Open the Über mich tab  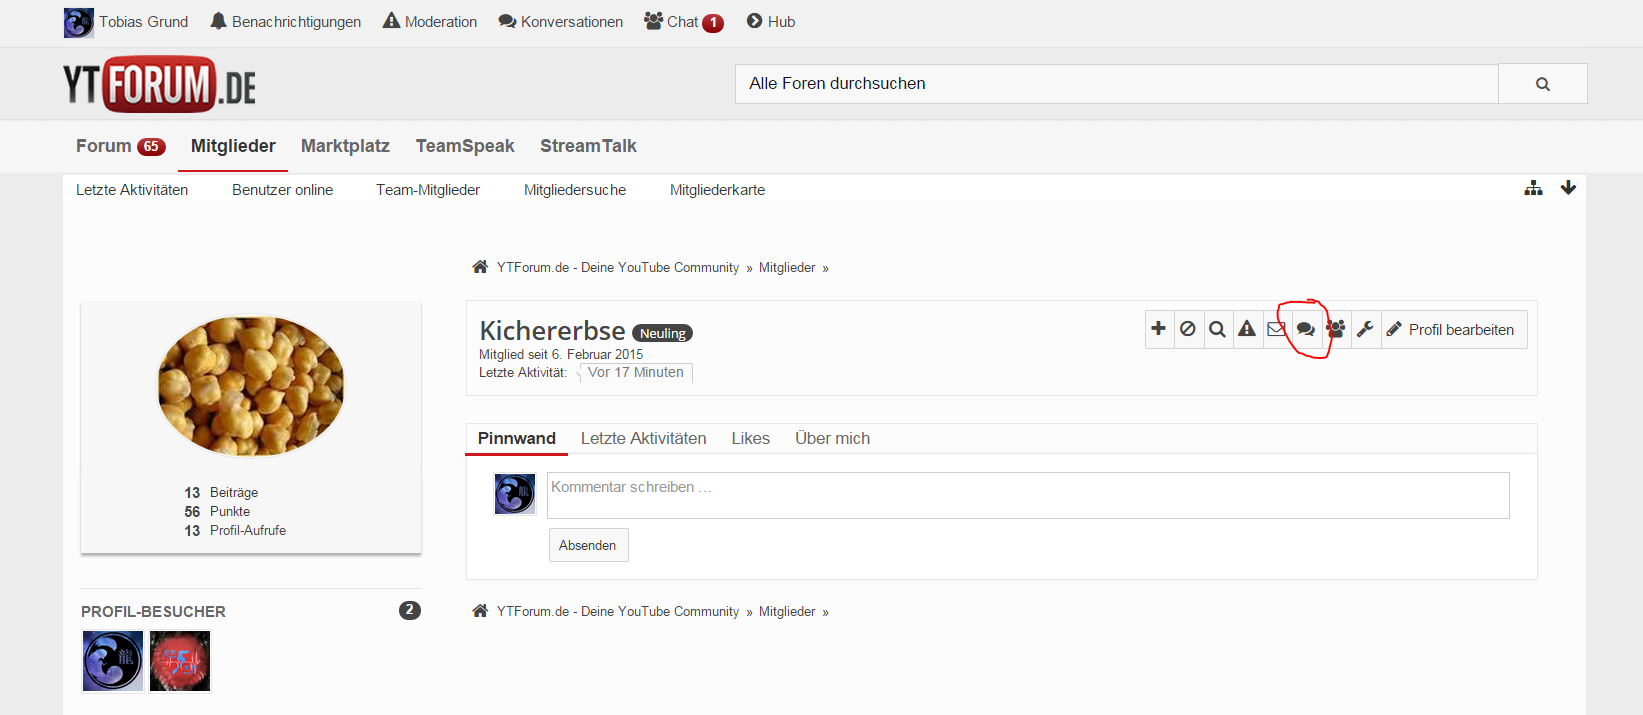(832, 438)
